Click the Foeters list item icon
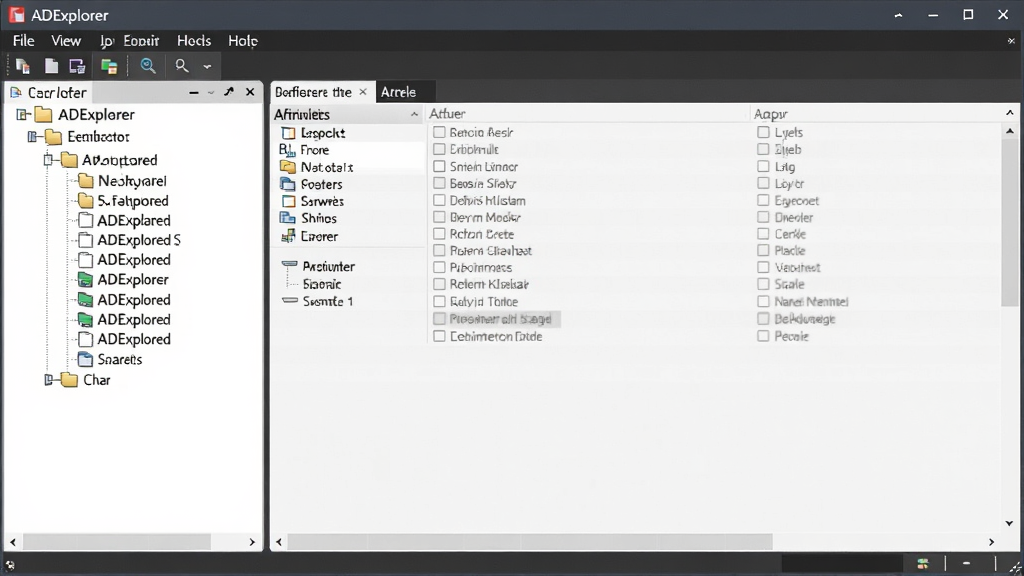The height and width of the screenshot is (576, 1024). tap(287, 184)
